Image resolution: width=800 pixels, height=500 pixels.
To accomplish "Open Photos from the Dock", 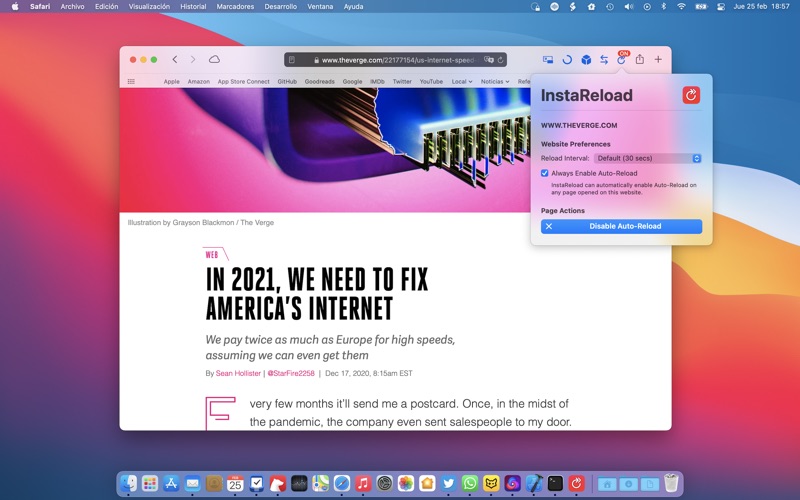I will pyautogui.click(x=406, y=483).
